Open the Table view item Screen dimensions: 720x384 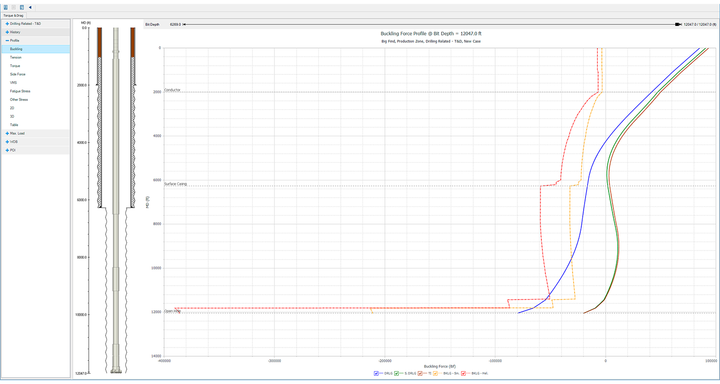36,125
